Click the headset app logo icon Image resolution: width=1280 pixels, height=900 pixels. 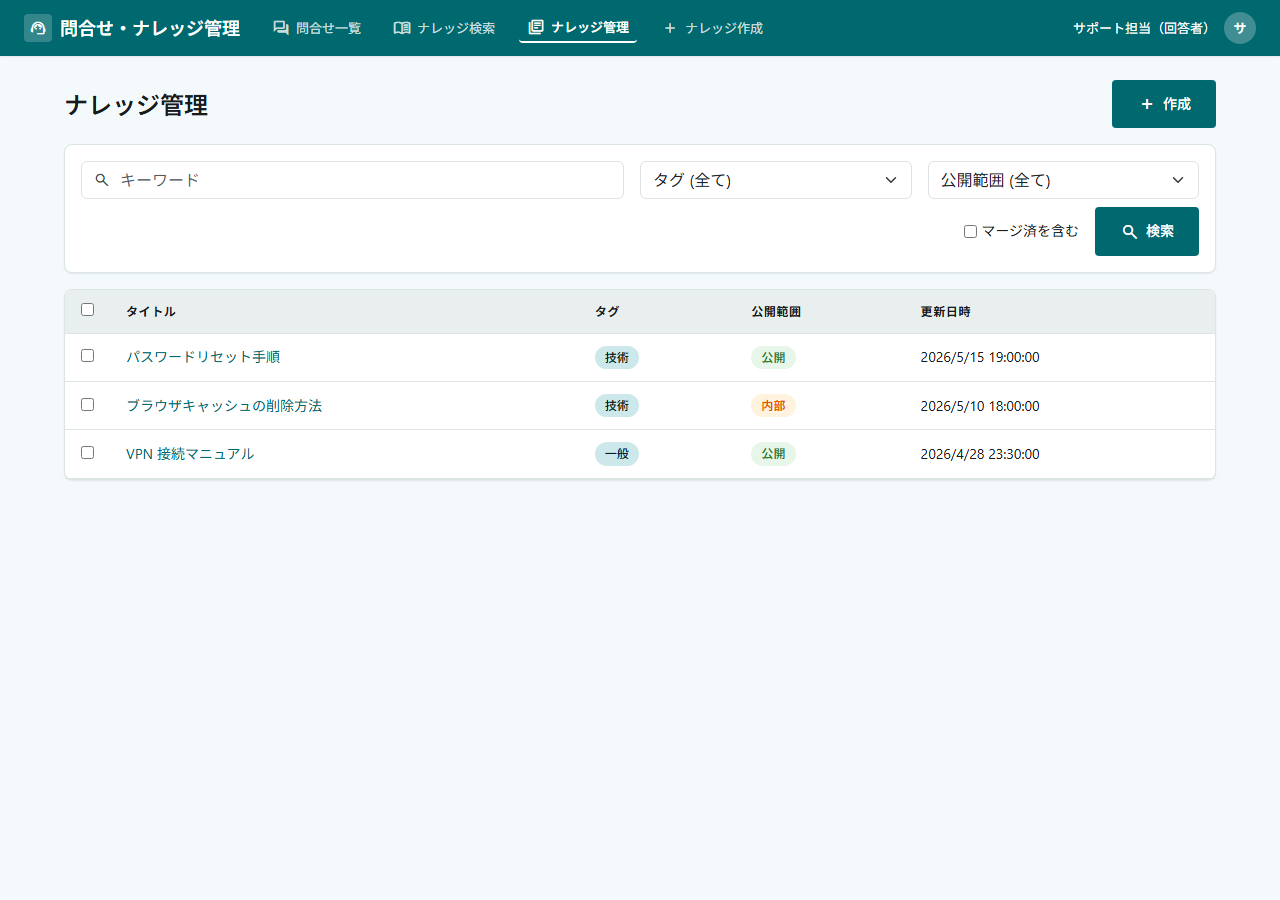point(38,28)
